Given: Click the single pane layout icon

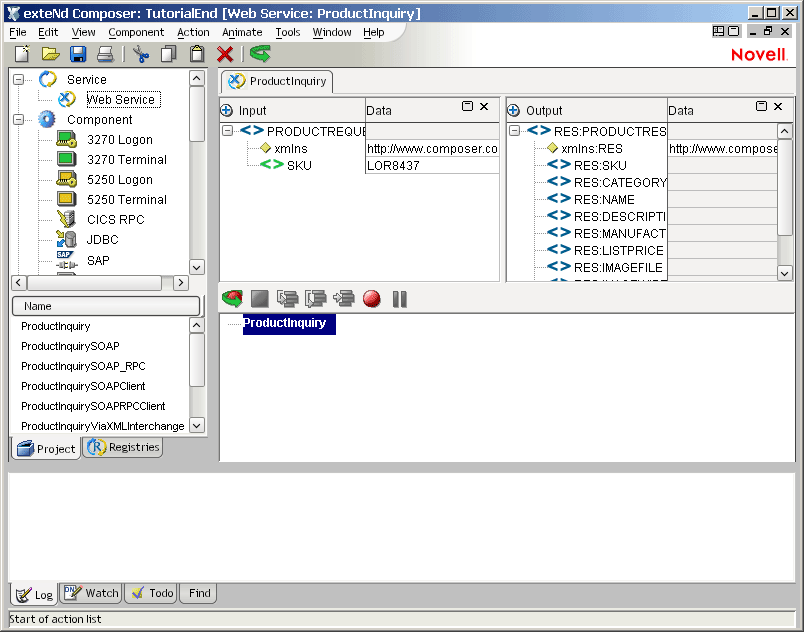Looking at the screenshot, I should [734, 31].
